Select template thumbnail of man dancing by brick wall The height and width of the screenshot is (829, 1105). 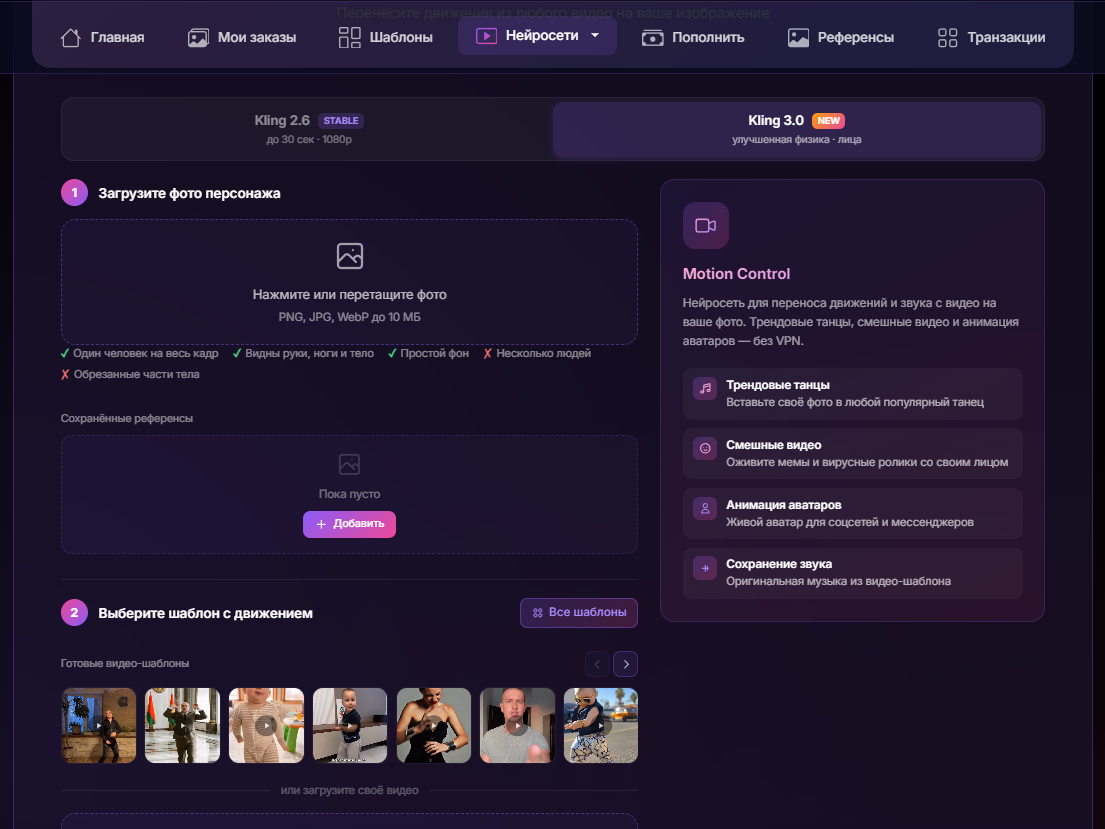pyautogui.click(x=99, y=725)
